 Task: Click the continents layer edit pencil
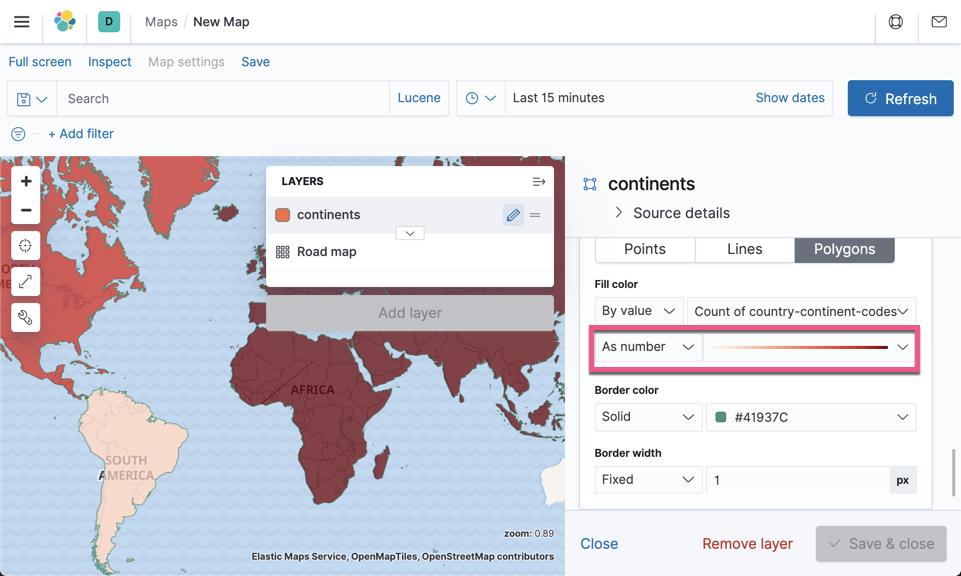pyautogui.click(x=513, y=215)
